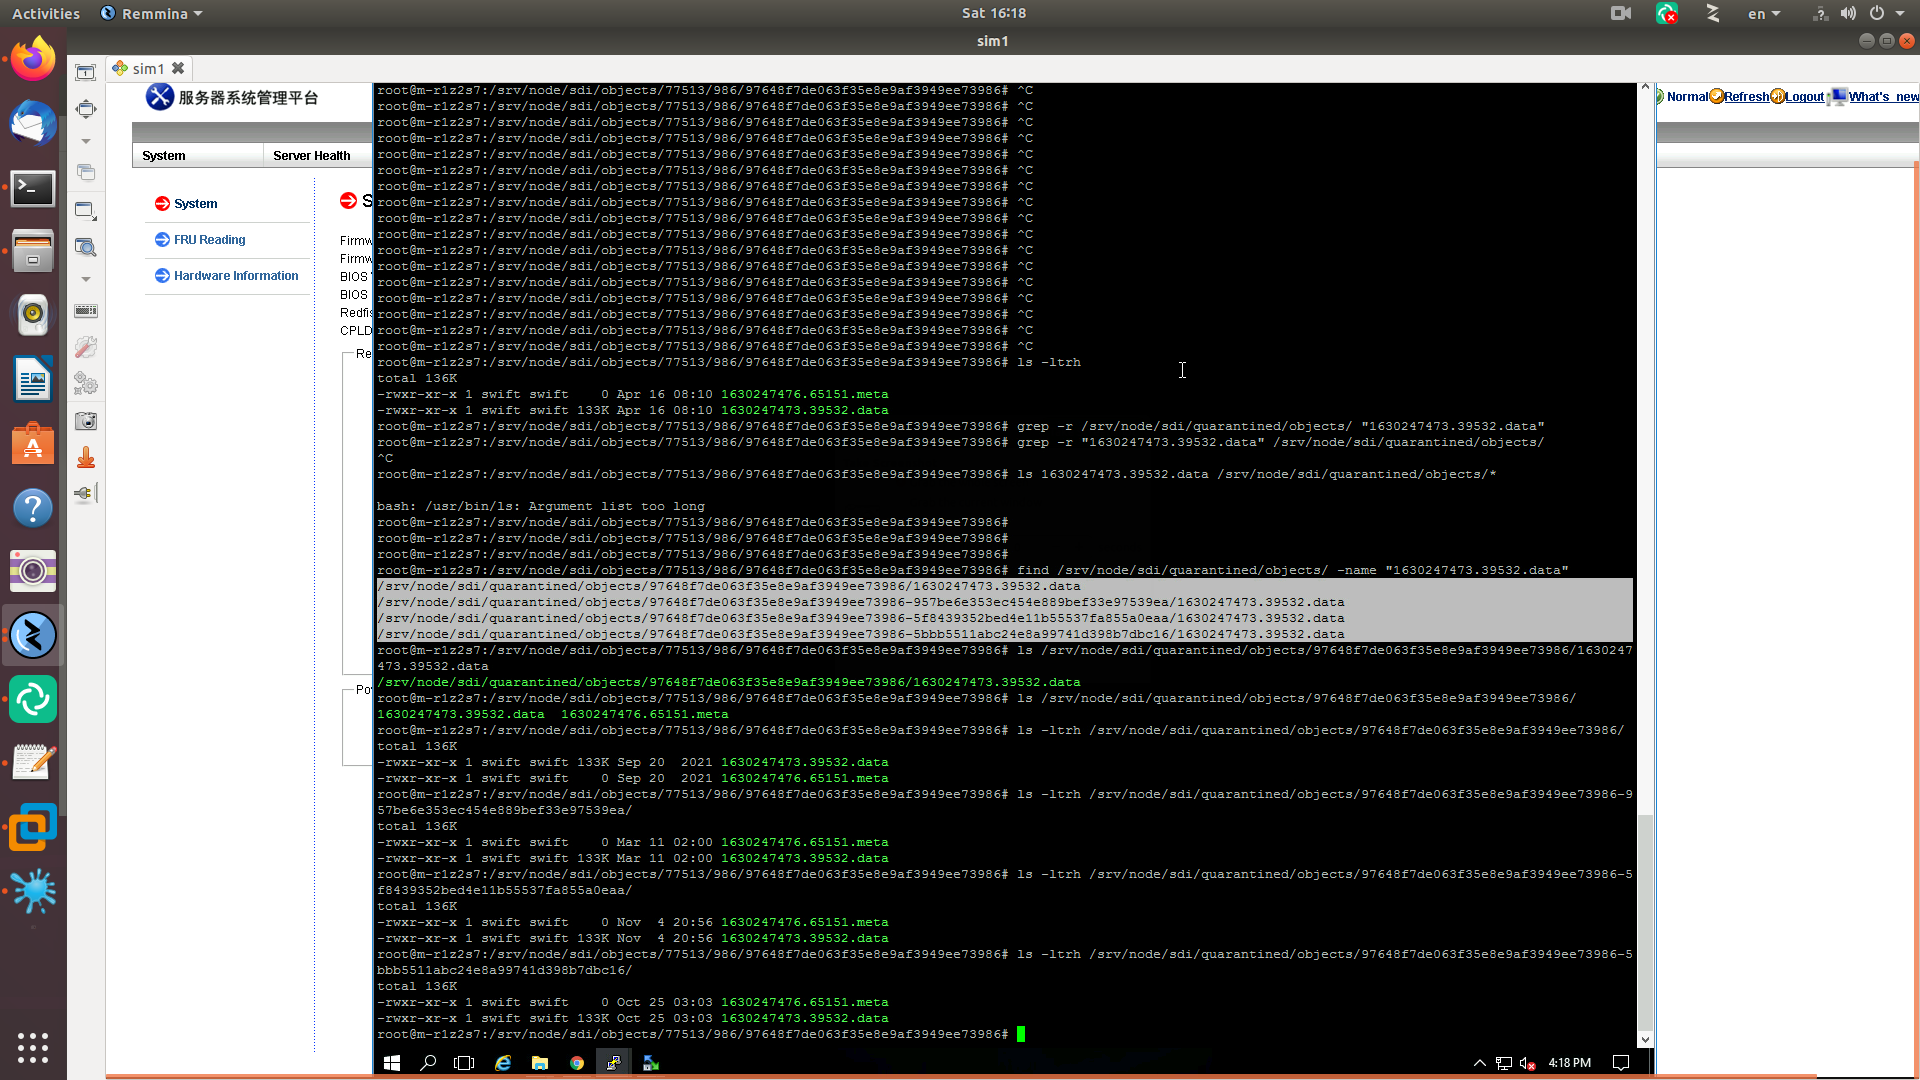Expand fullscreen options dropdown arrow
Viewport: 1920px width, 1080px height.
86,141
